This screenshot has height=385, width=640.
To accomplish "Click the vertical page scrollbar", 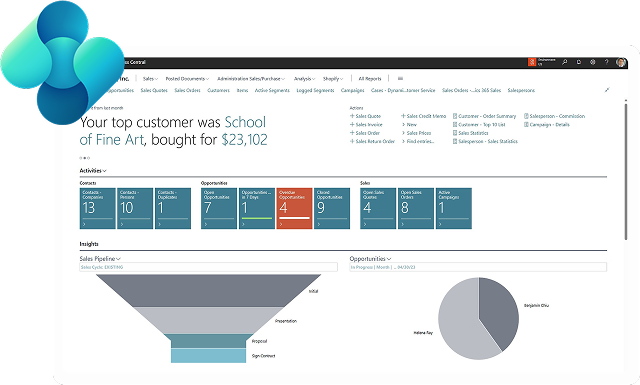I will pos(626,171).
